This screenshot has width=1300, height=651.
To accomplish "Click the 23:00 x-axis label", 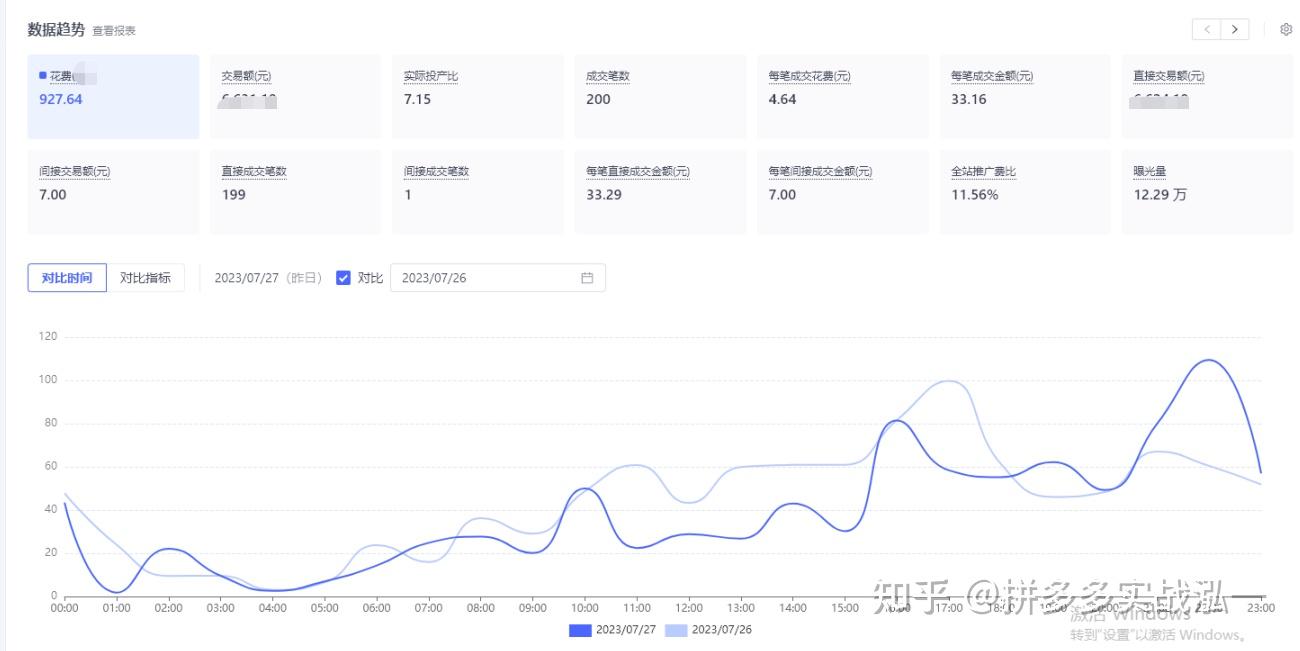I will point(1262,608).
